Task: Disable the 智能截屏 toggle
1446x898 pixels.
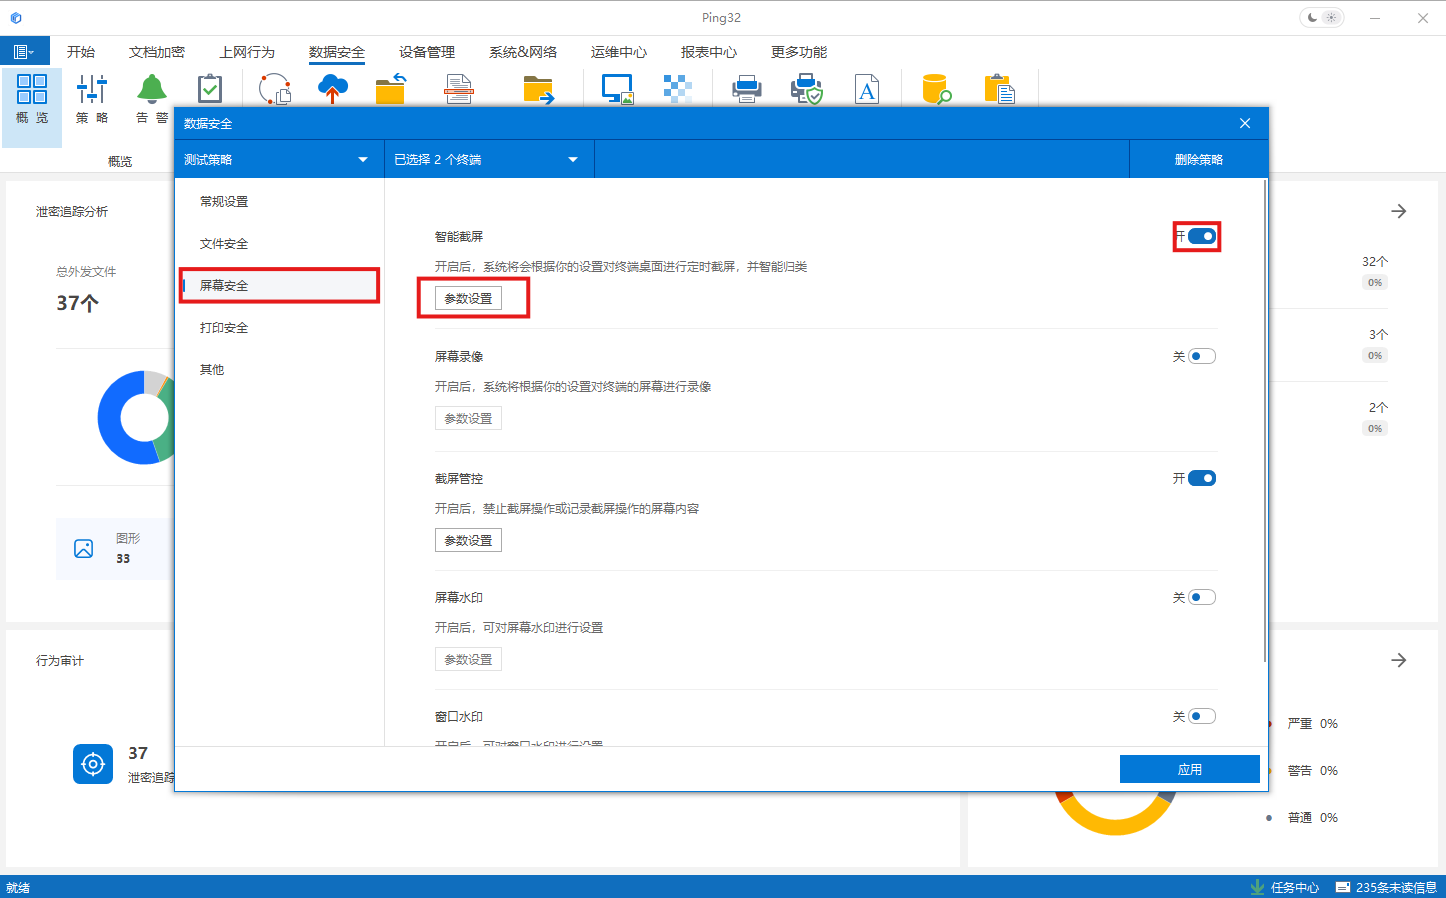Action: pyautogui.click(x=1203, y=236)
